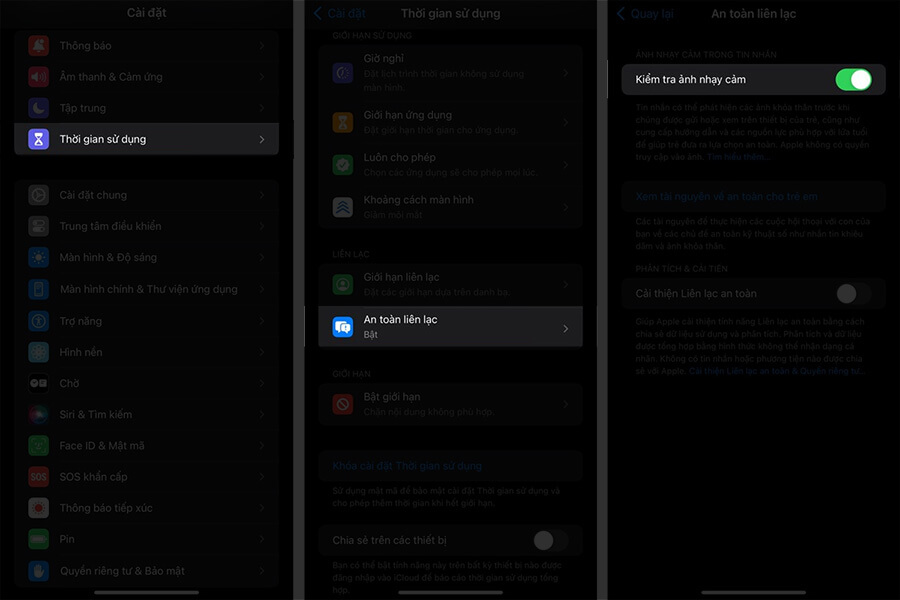900x600 pixels.
Task: Open the An toàn liên lạc icon
Action: [x=343, y=327]
